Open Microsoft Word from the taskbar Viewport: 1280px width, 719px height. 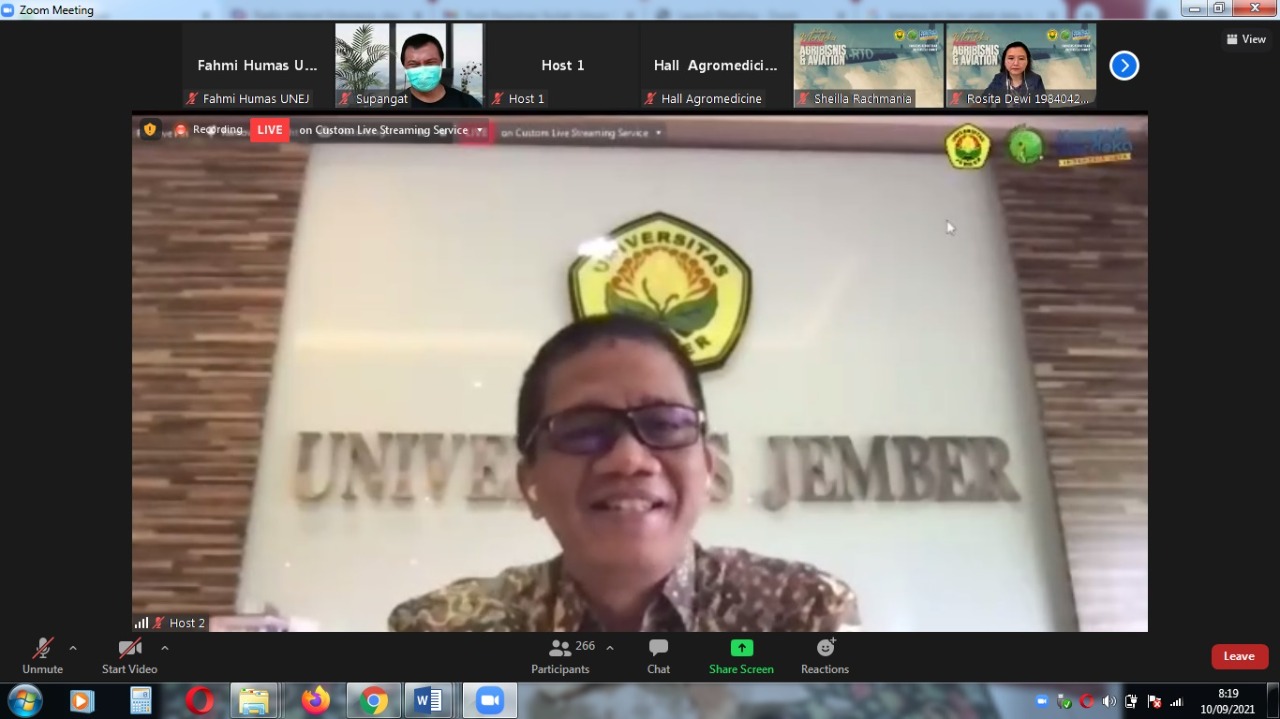(429, 701)
